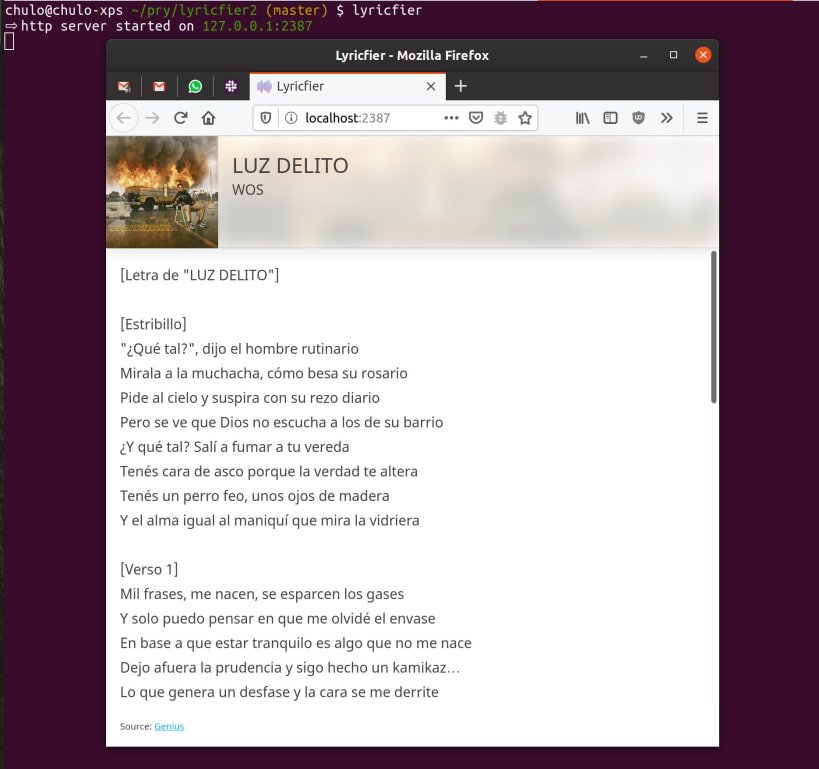Show site information icon
The height and width of the screenshot is (769, 819).
[x=291, y=118]
